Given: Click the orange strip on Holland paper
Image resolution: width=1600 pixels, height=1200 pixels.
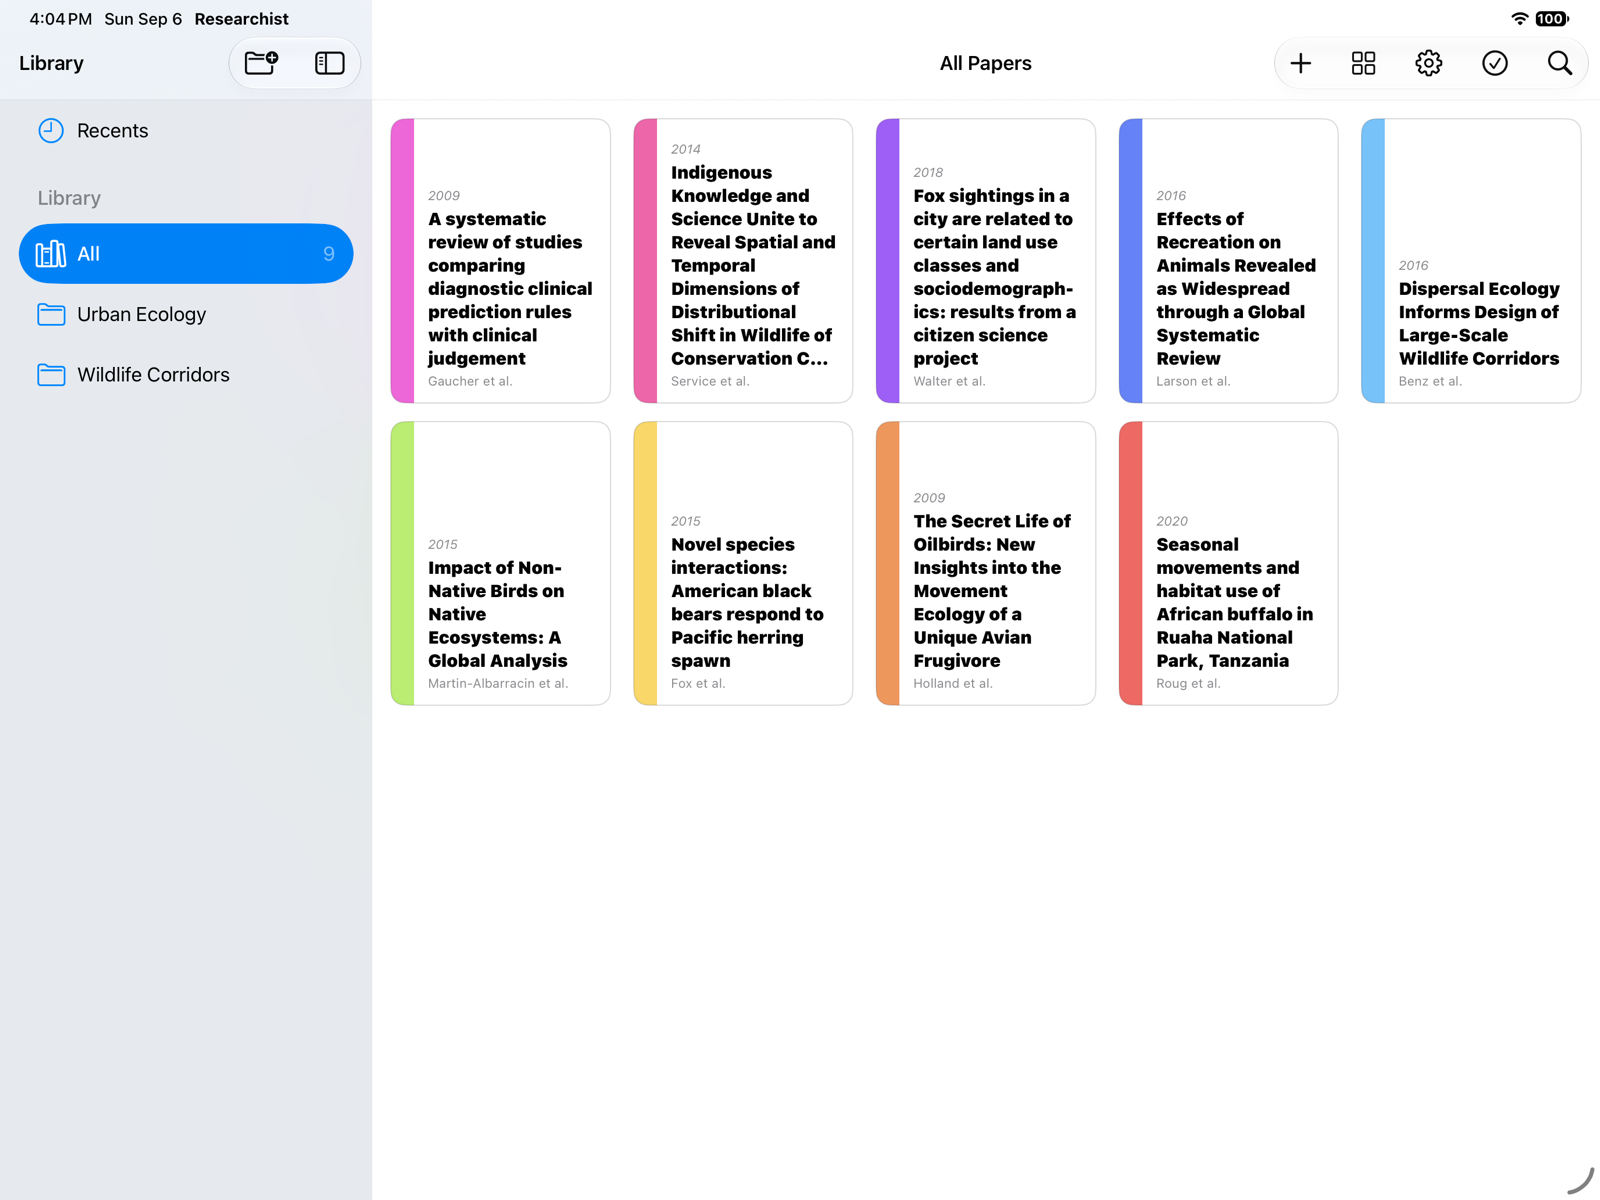Looking at the screenshot, I should [888, 563].
